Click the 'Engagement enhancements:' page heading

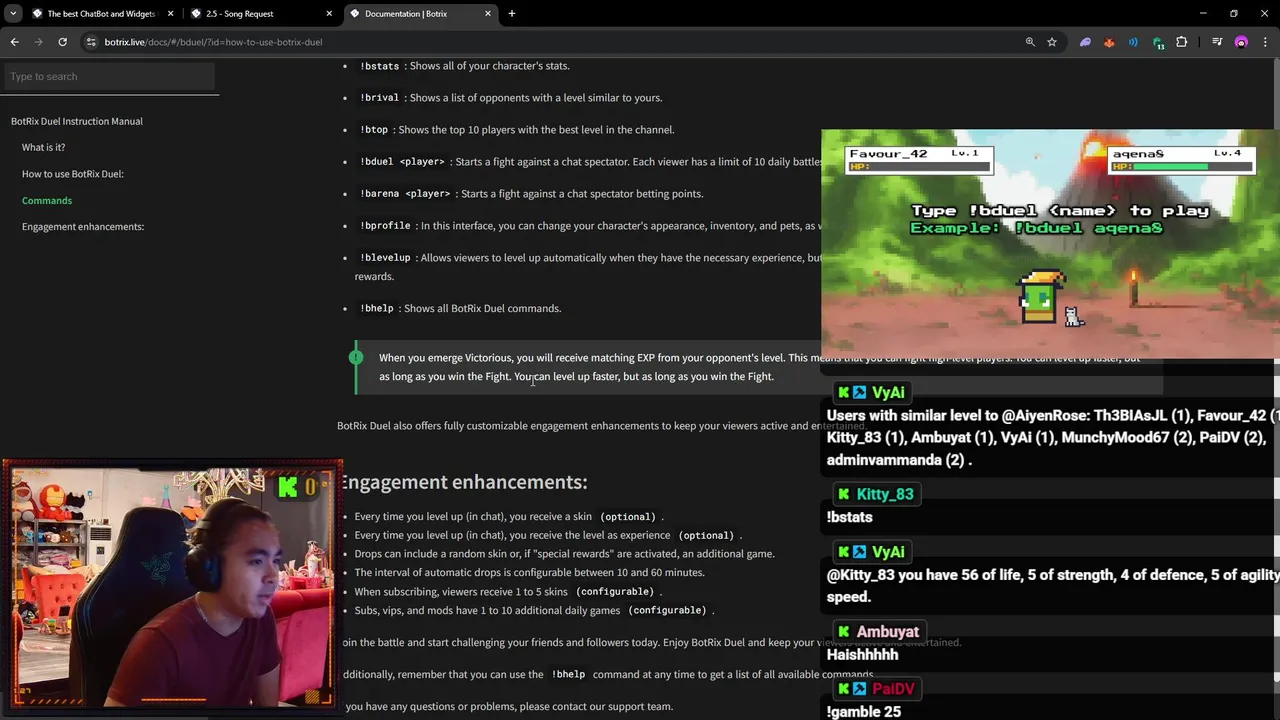[x=463, y=482]
